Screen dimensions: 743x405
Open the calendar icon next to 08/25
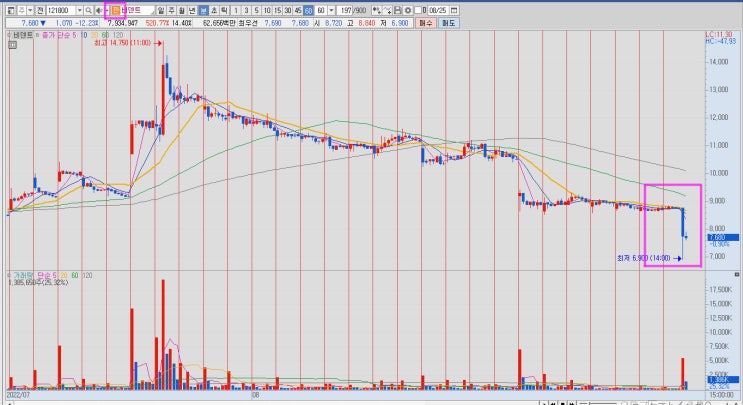[453, 10]
